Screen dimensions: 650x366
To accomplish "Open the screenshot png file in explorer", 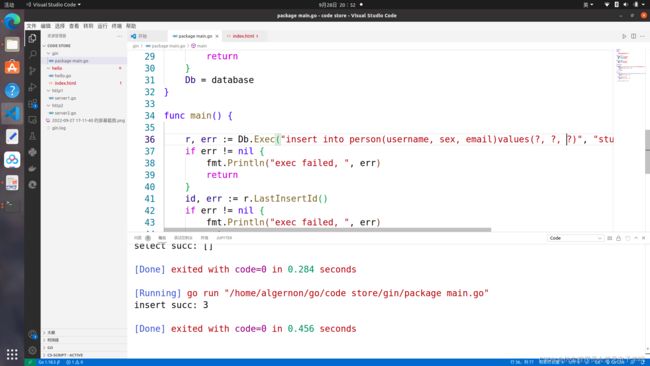I will coord(85,120).
